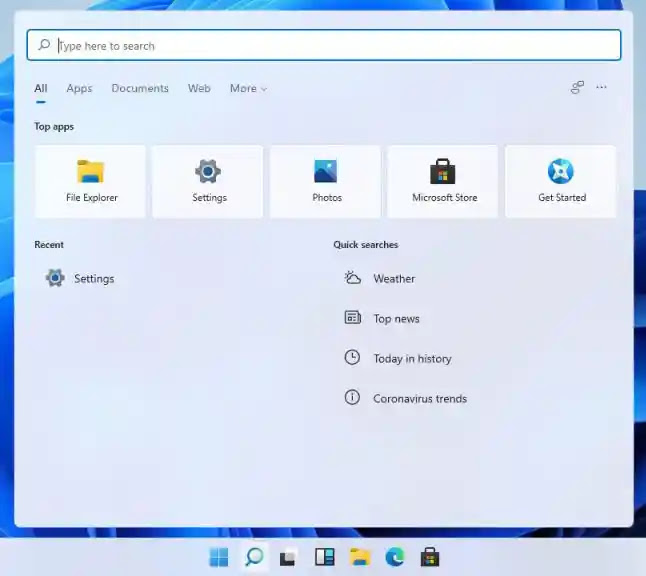
Task: Expand the More filter dropdown
Action: (x=248, y=88)
